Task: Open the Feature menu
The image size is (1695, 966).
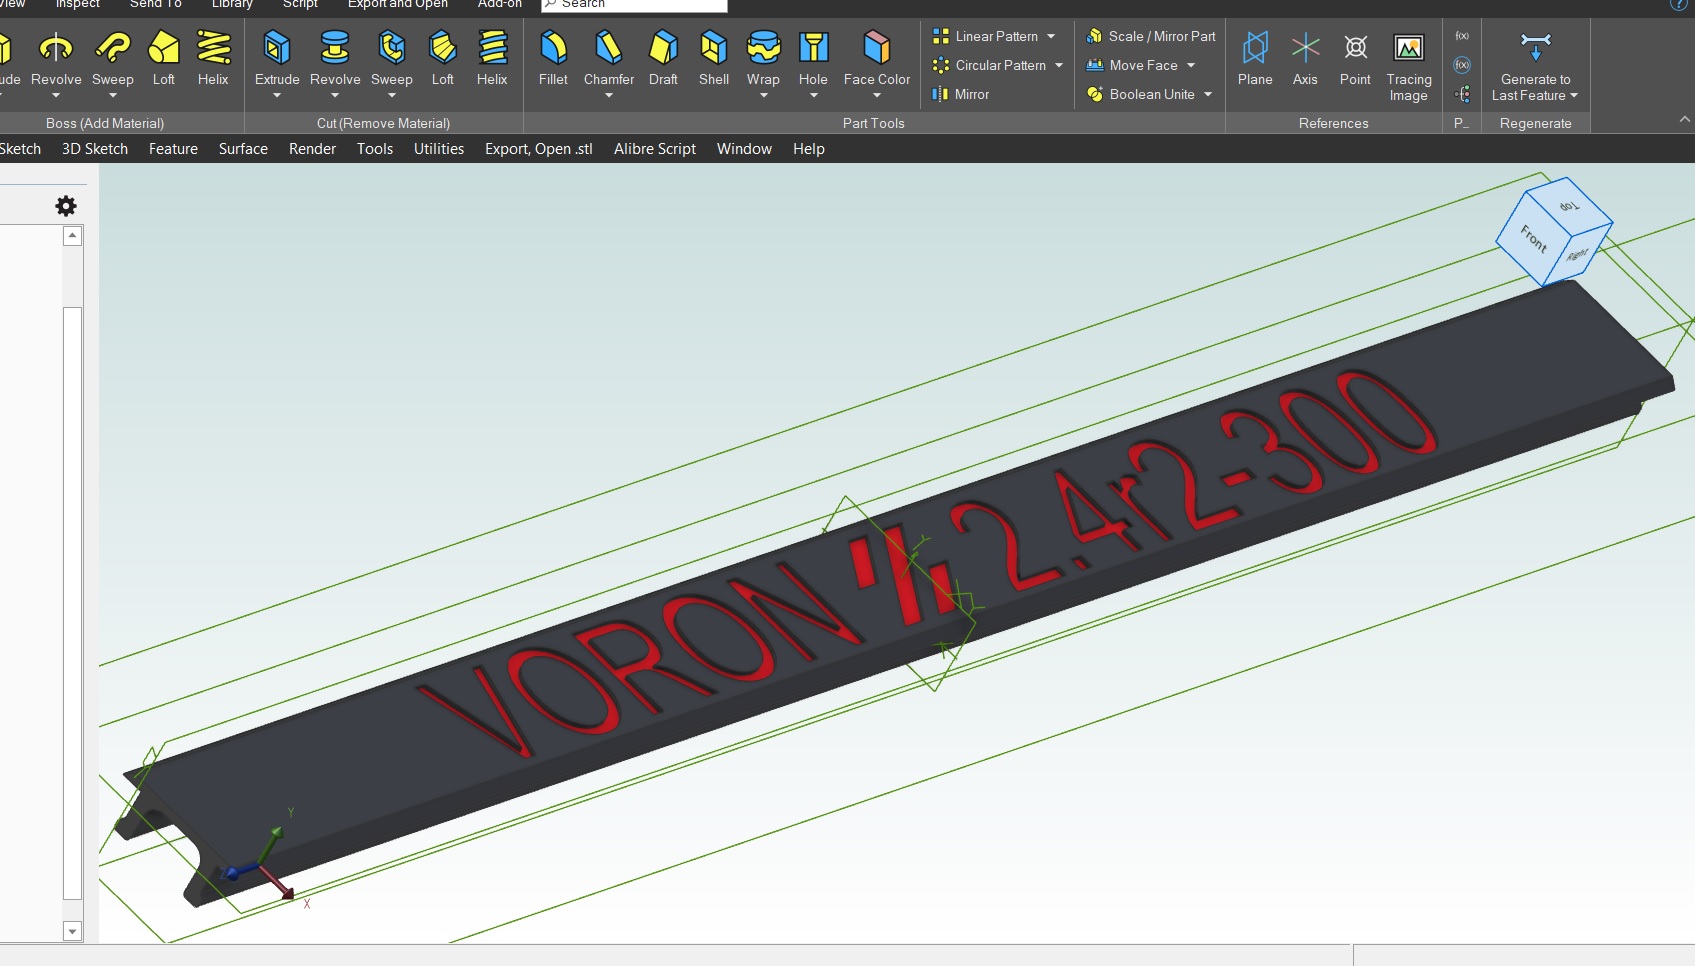Action: (172, 148)
